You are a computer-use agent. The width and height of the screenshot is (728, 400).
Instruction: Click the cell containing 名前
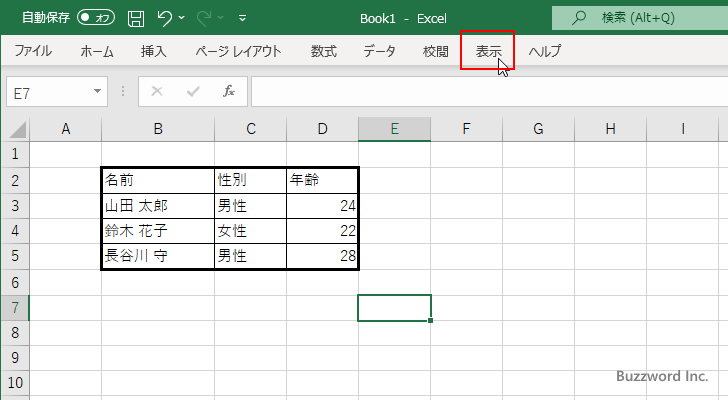tap(158, 180)
